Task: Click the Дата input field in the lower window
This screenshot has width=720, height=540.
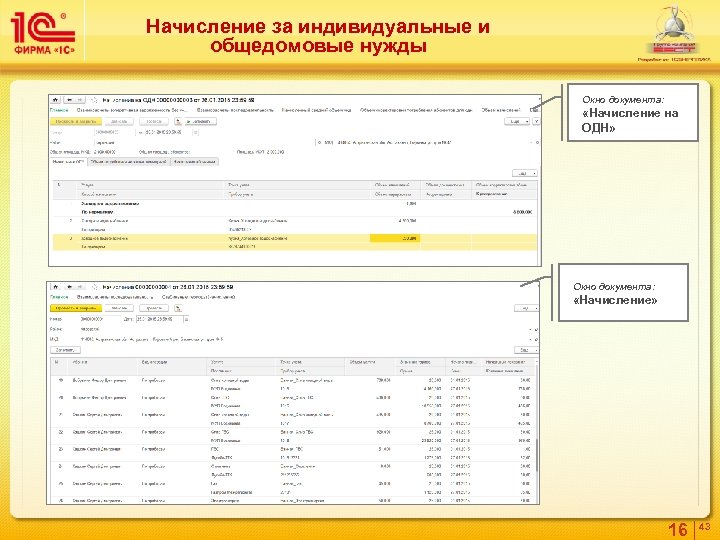Action: tap(159, 319)
